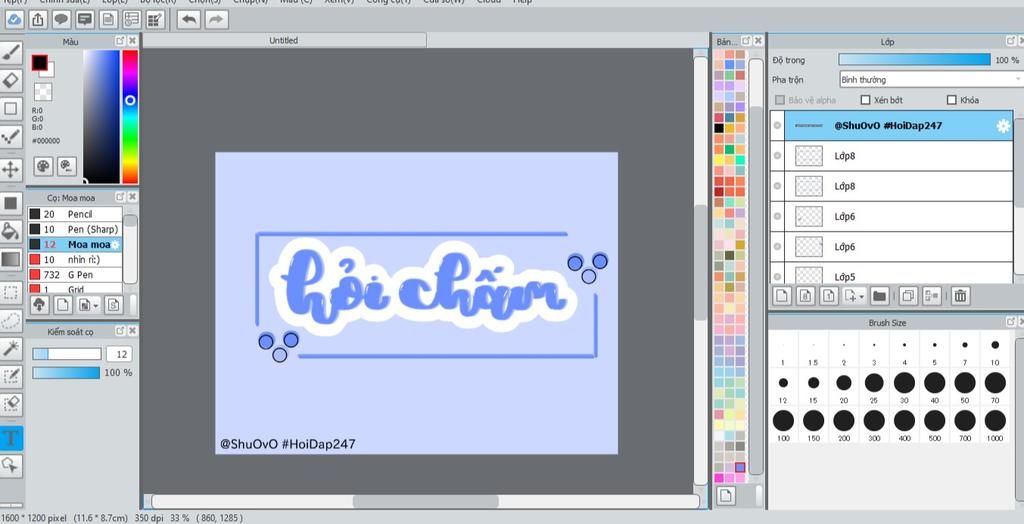Click the duplicate layer icon
The height and width of the screenshot is (524, 1024).
coord(908,295)
